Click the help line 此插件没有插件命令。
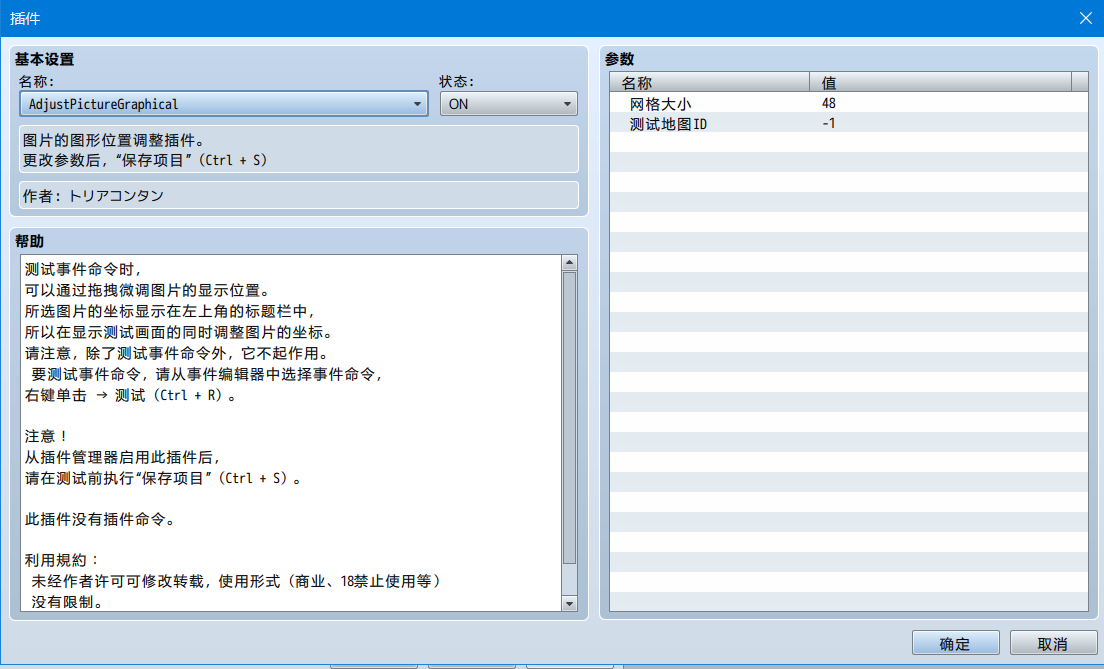 (100, 520)
